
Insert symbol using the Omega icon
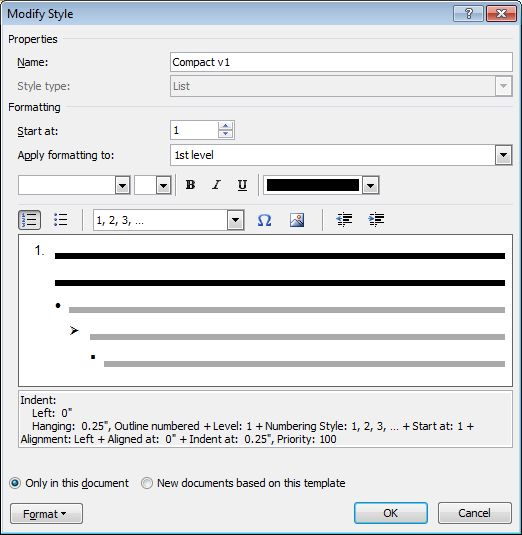pyautogui.click(x=264, y=220)
